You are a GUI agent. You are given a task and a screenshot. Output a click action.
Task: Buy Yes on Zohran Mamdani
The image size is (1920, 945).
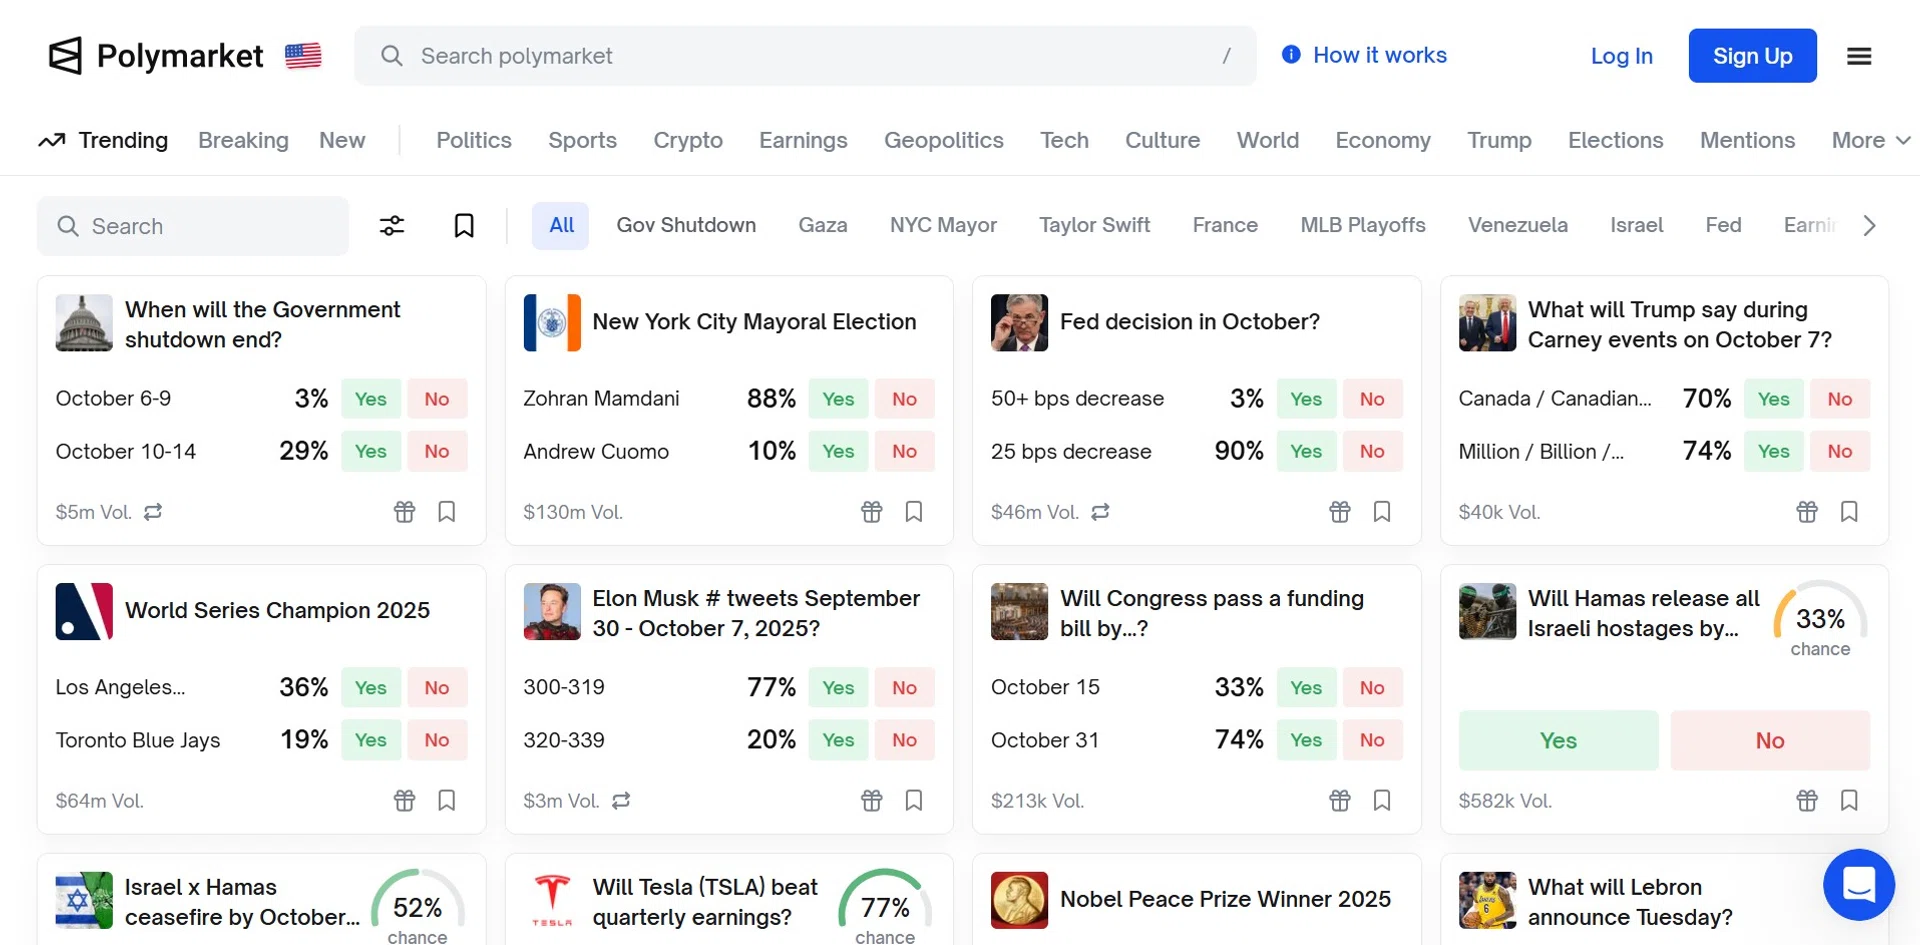pos(838,399)
